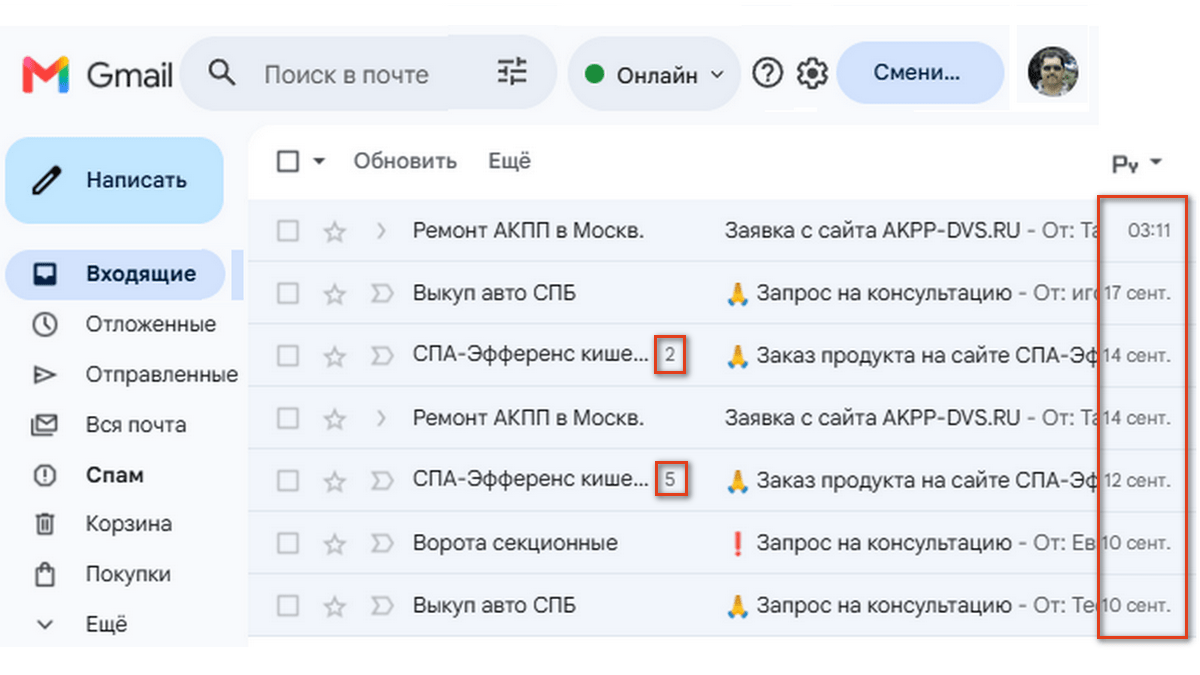
Task: Click the Смени... button
Action: [x=920, y=73]
